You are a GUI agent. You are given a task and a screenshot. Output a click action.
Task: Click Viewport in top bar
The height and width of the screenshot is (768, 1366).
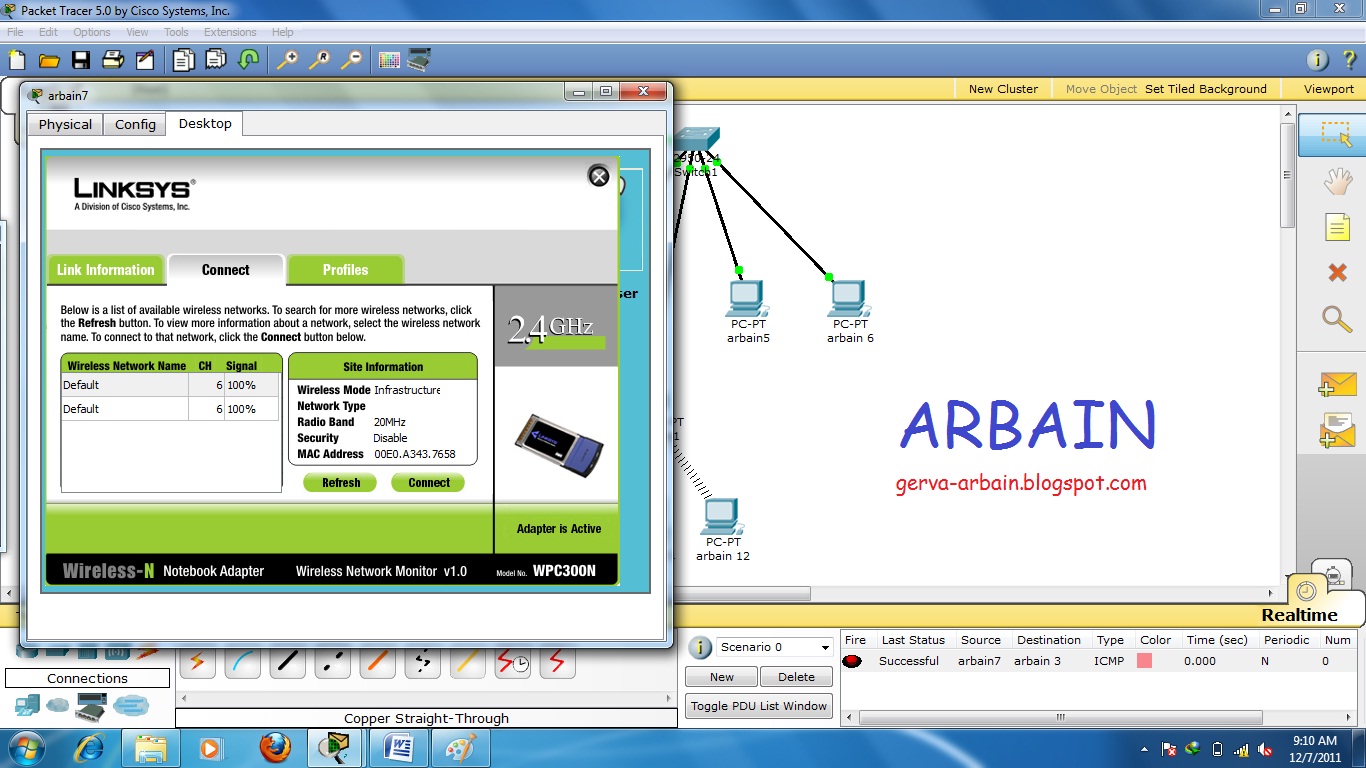tap(1328, 89)
